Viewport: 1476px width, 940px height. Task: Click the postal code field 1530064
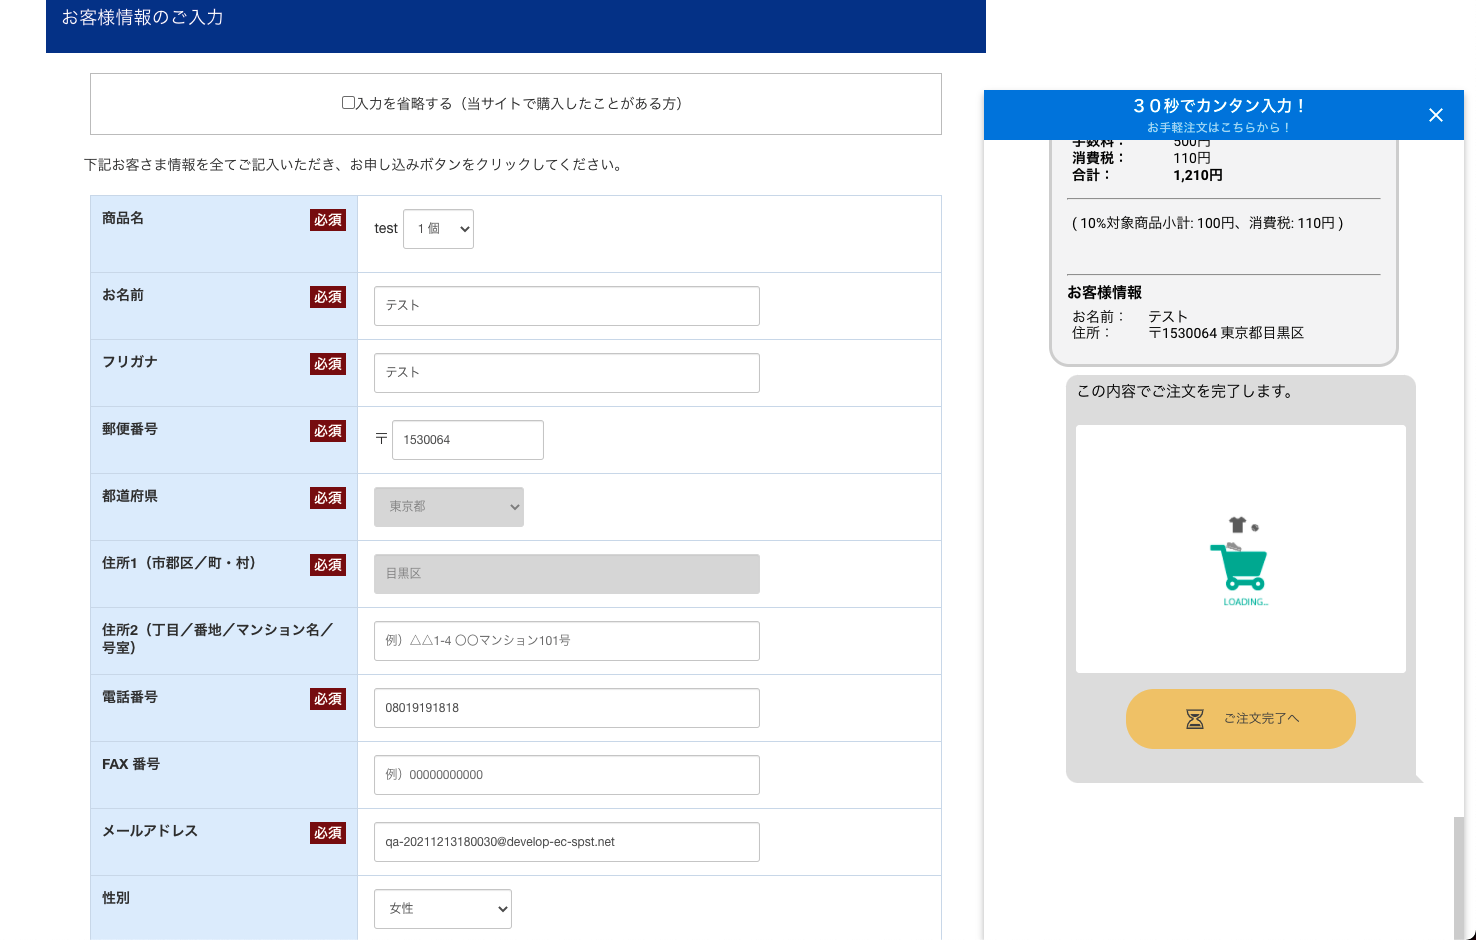coord(468,440)
